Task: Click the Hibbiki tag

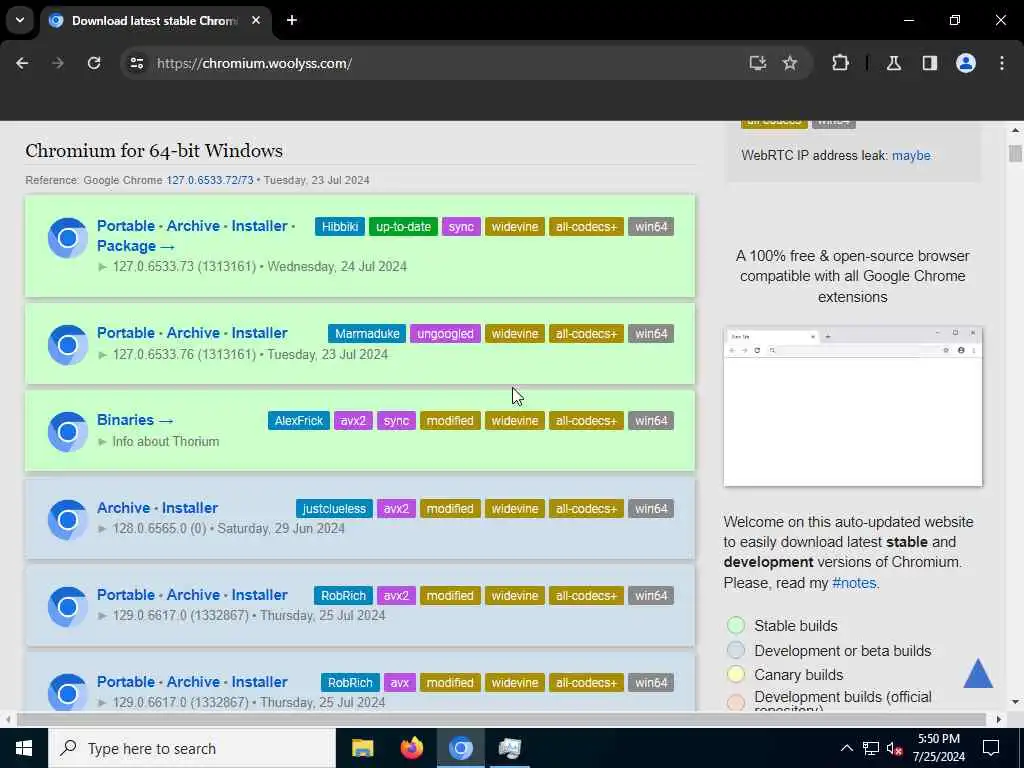Action: click(340, 227)
